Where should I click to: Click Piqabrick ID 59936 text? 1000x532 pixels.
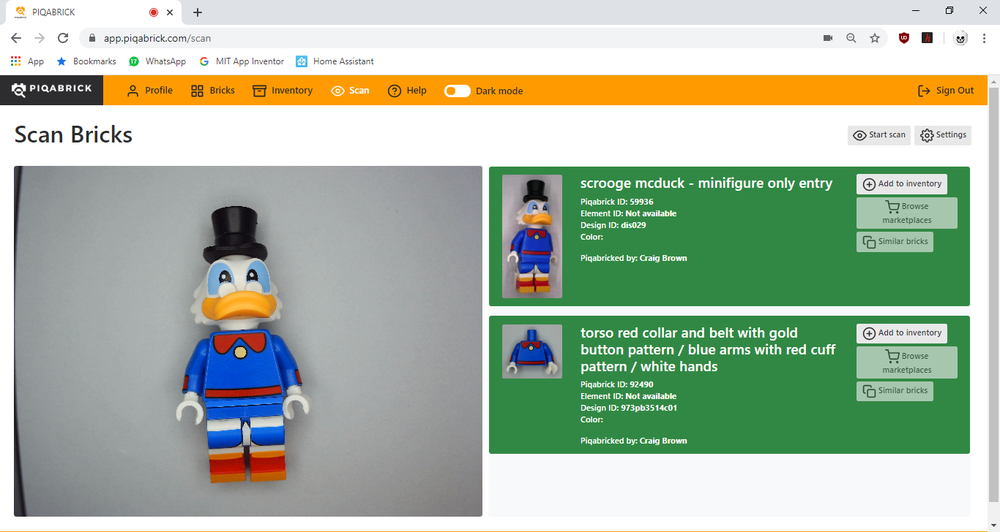617,202
